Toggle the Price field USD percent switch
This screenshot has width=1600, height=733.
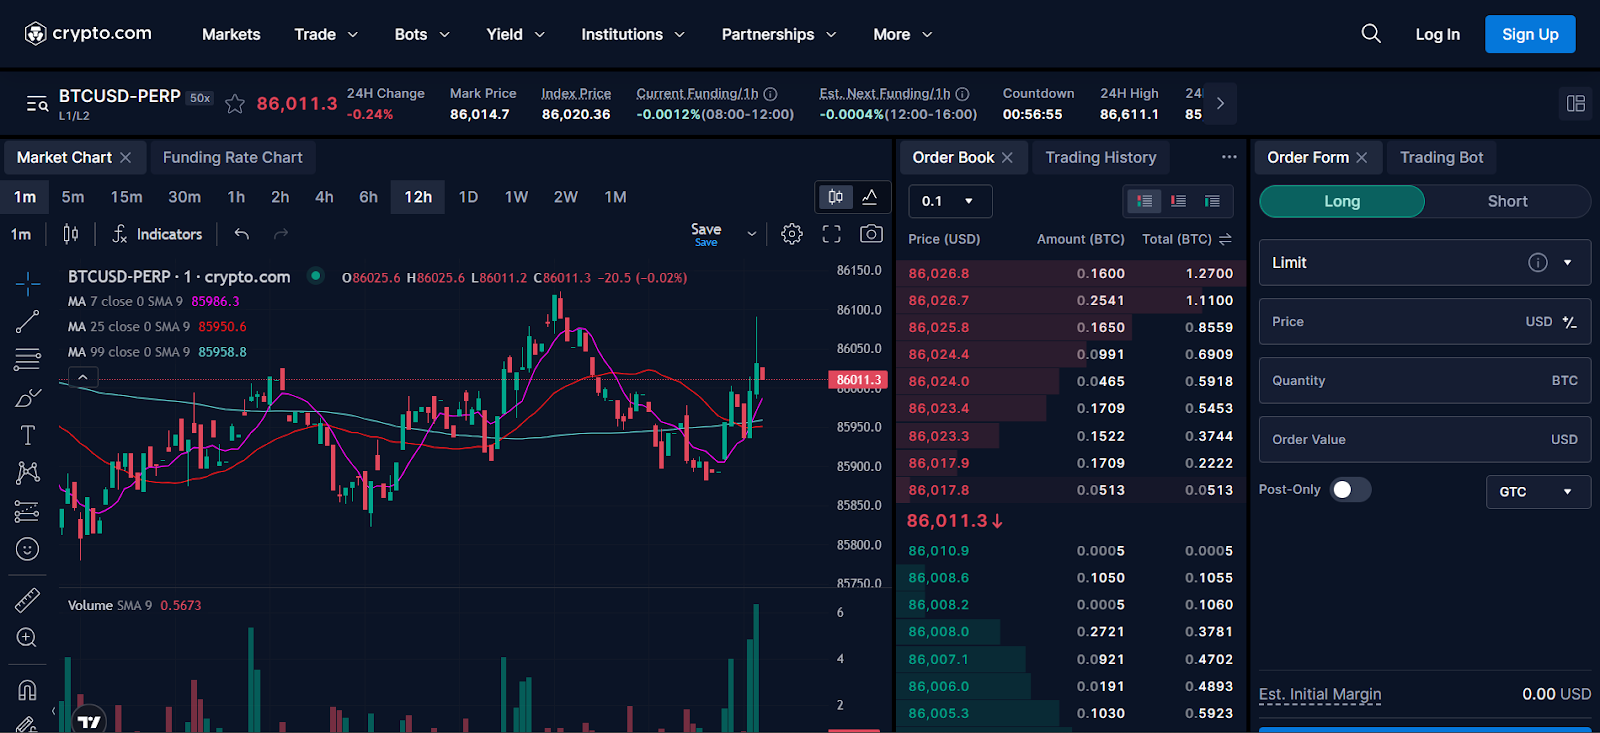click(x=1570, y=322)
